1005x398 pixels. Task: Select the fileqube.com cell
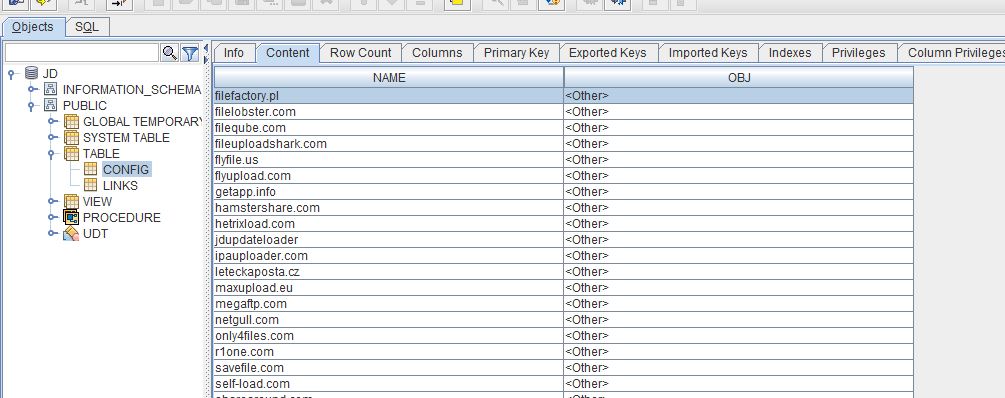[389, 128]
